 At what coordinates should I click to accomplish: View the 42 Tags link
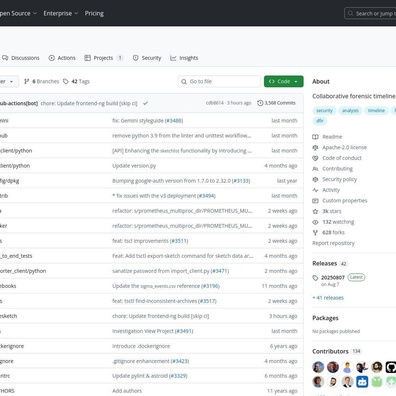coord(76,81)
